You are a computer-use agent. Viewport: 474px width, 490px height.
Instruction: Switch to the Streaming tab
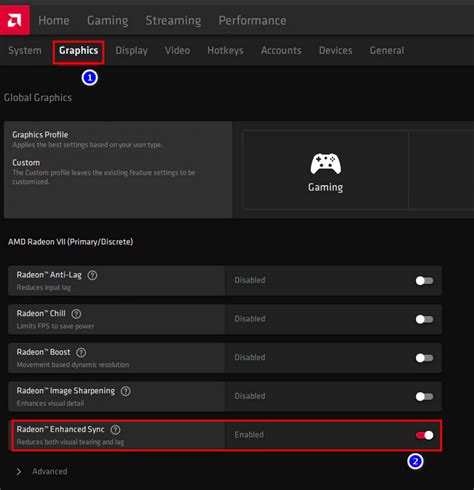[x=173, y=21]
